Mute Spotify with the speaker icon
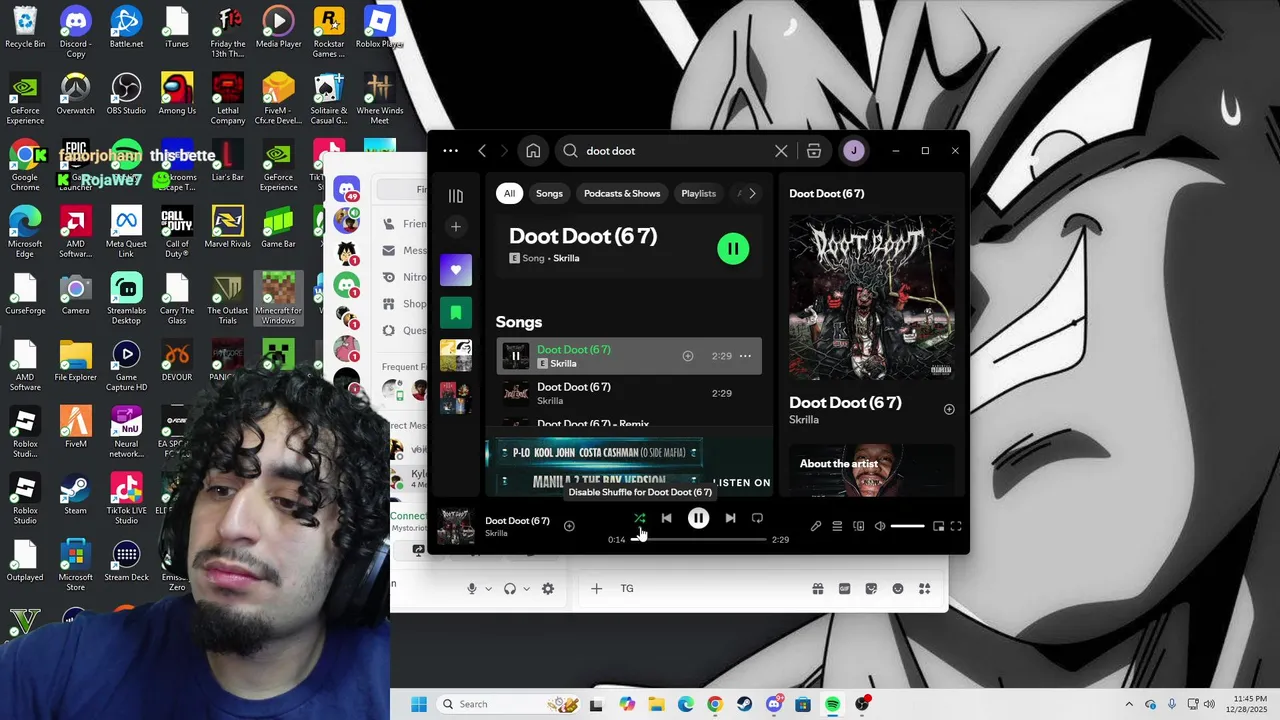 coord(880,526)
